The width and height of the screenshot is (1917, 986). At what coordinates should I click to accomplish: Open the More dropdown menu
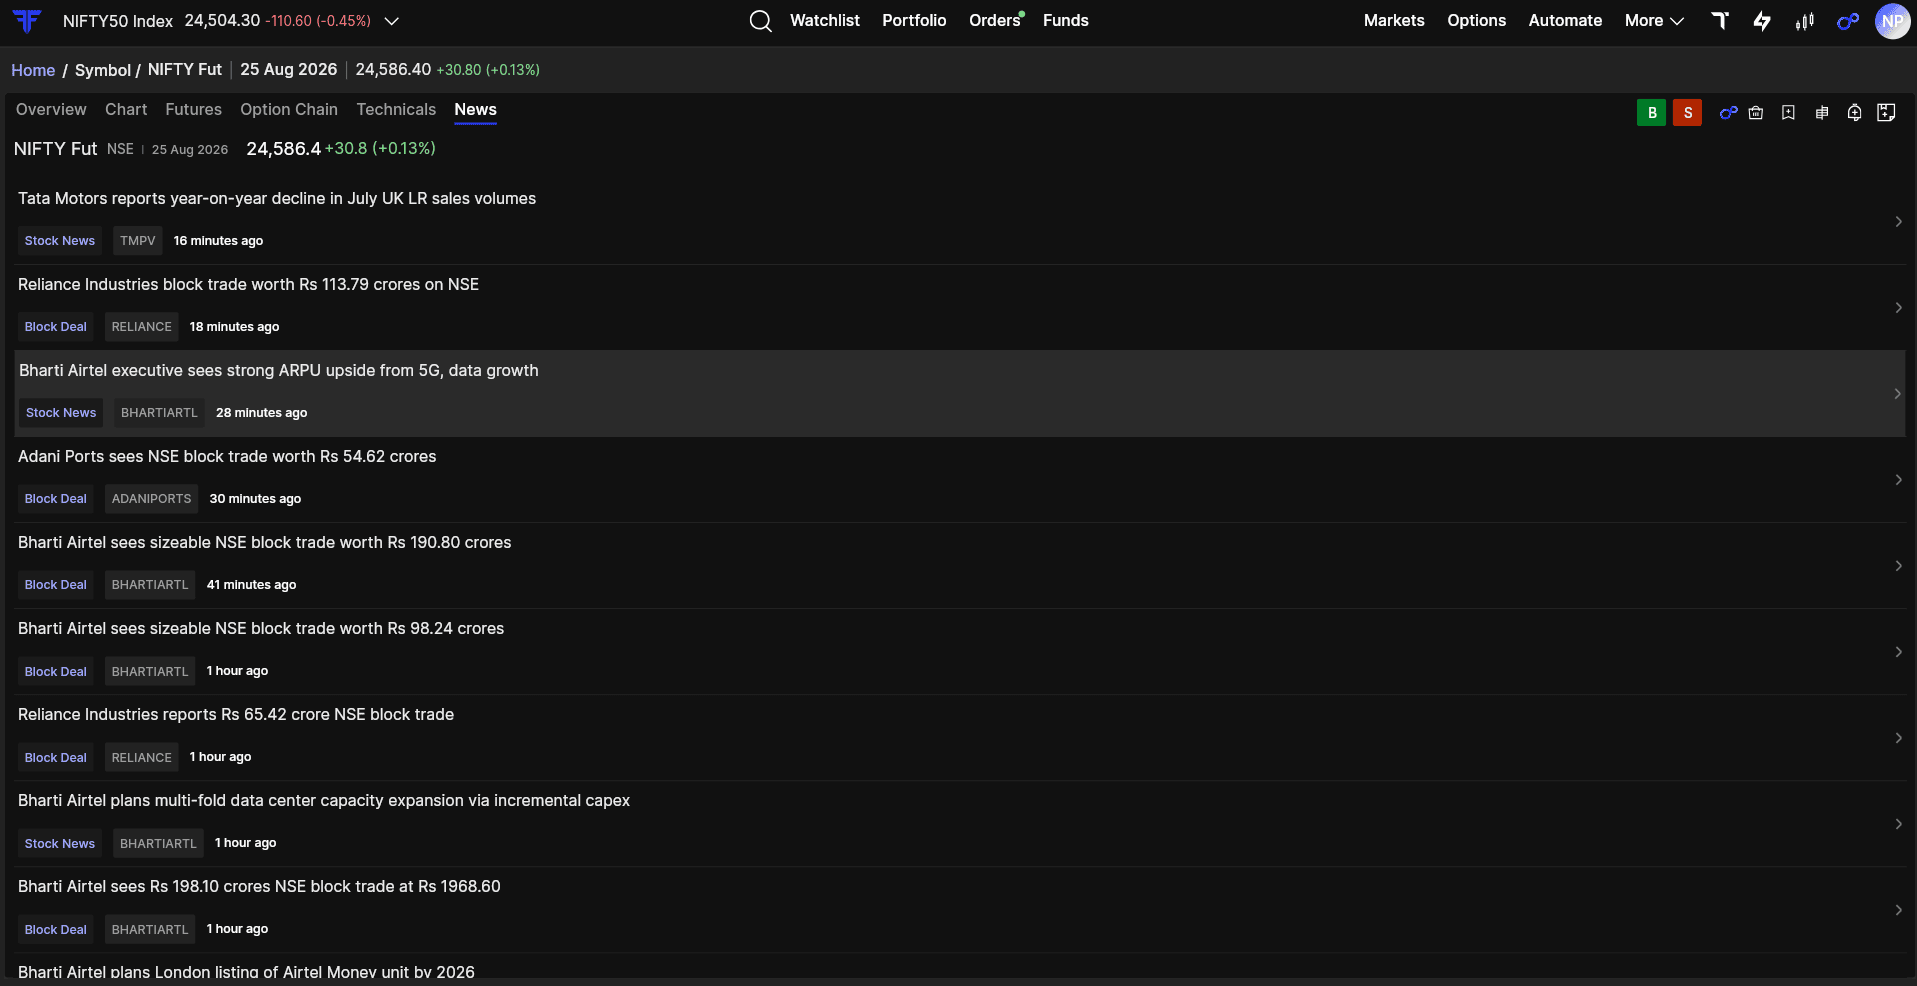point(1654,21)
